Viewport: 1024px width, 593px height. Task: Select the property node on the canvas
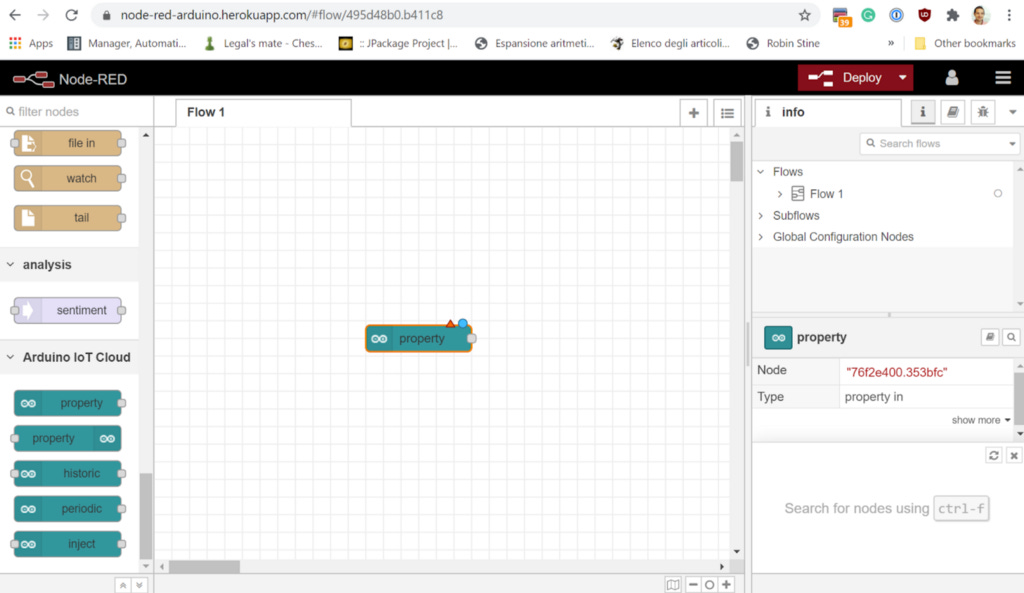[419, 338]
